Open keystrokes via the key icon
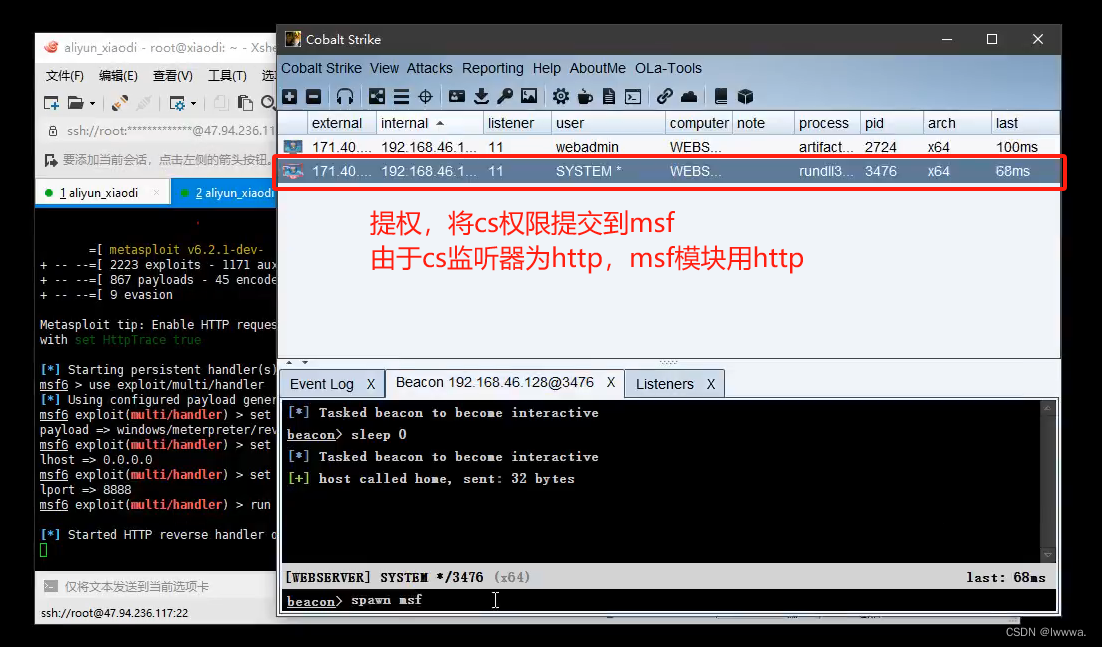This screenshot has height=647, width=1102. coord(505,96)
